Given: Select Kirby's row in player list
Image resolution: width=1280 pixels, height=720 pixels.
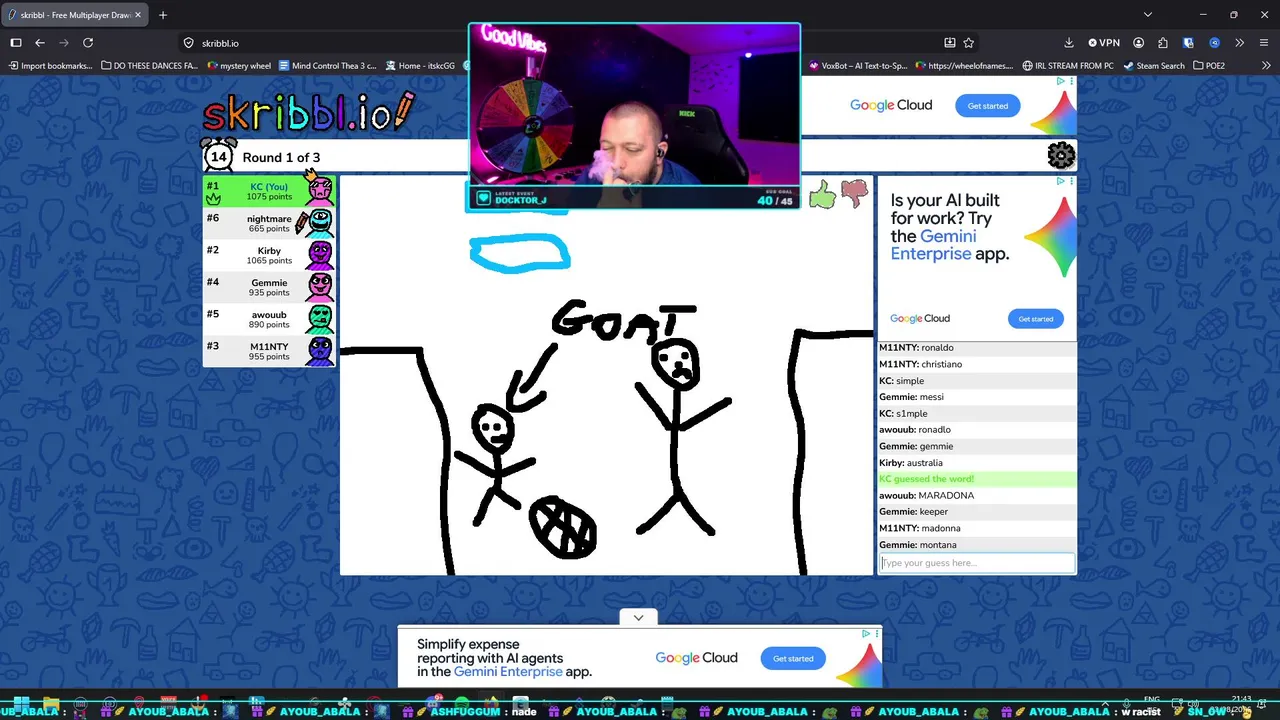Looking at the screenshot, I should tap(269, 255).
